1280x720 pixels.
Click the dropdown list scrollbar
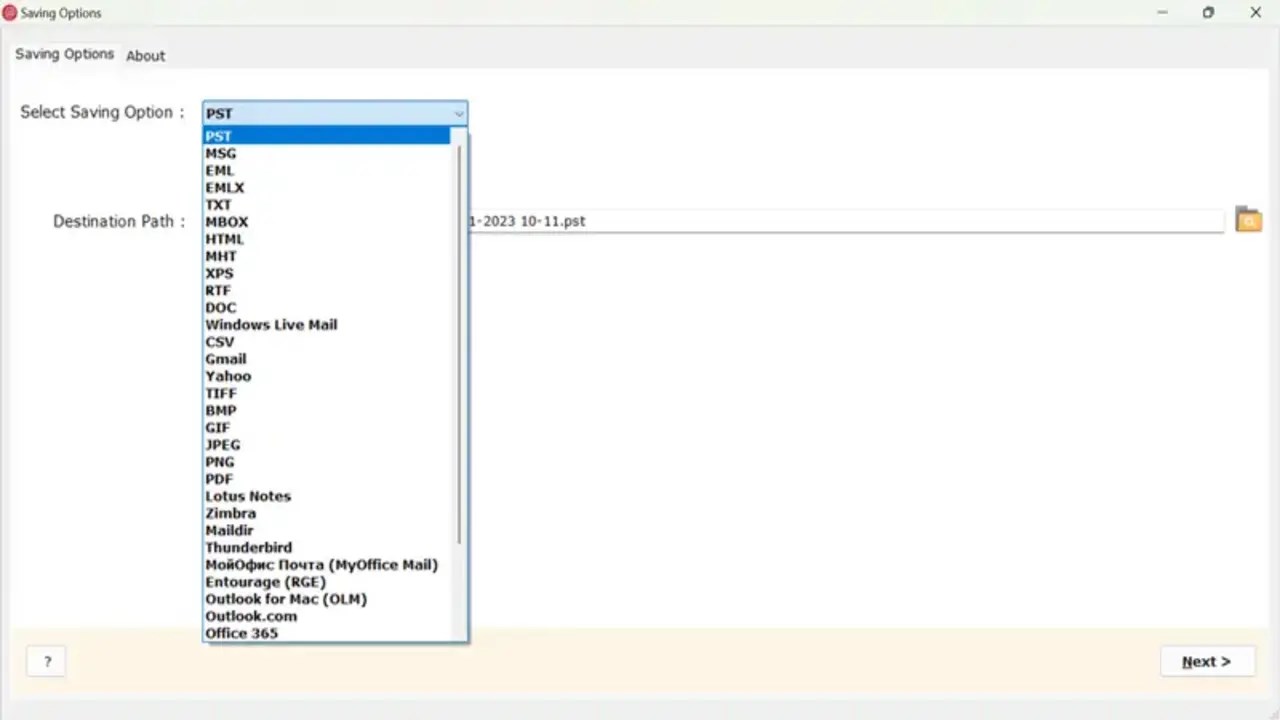pos(459,345)
